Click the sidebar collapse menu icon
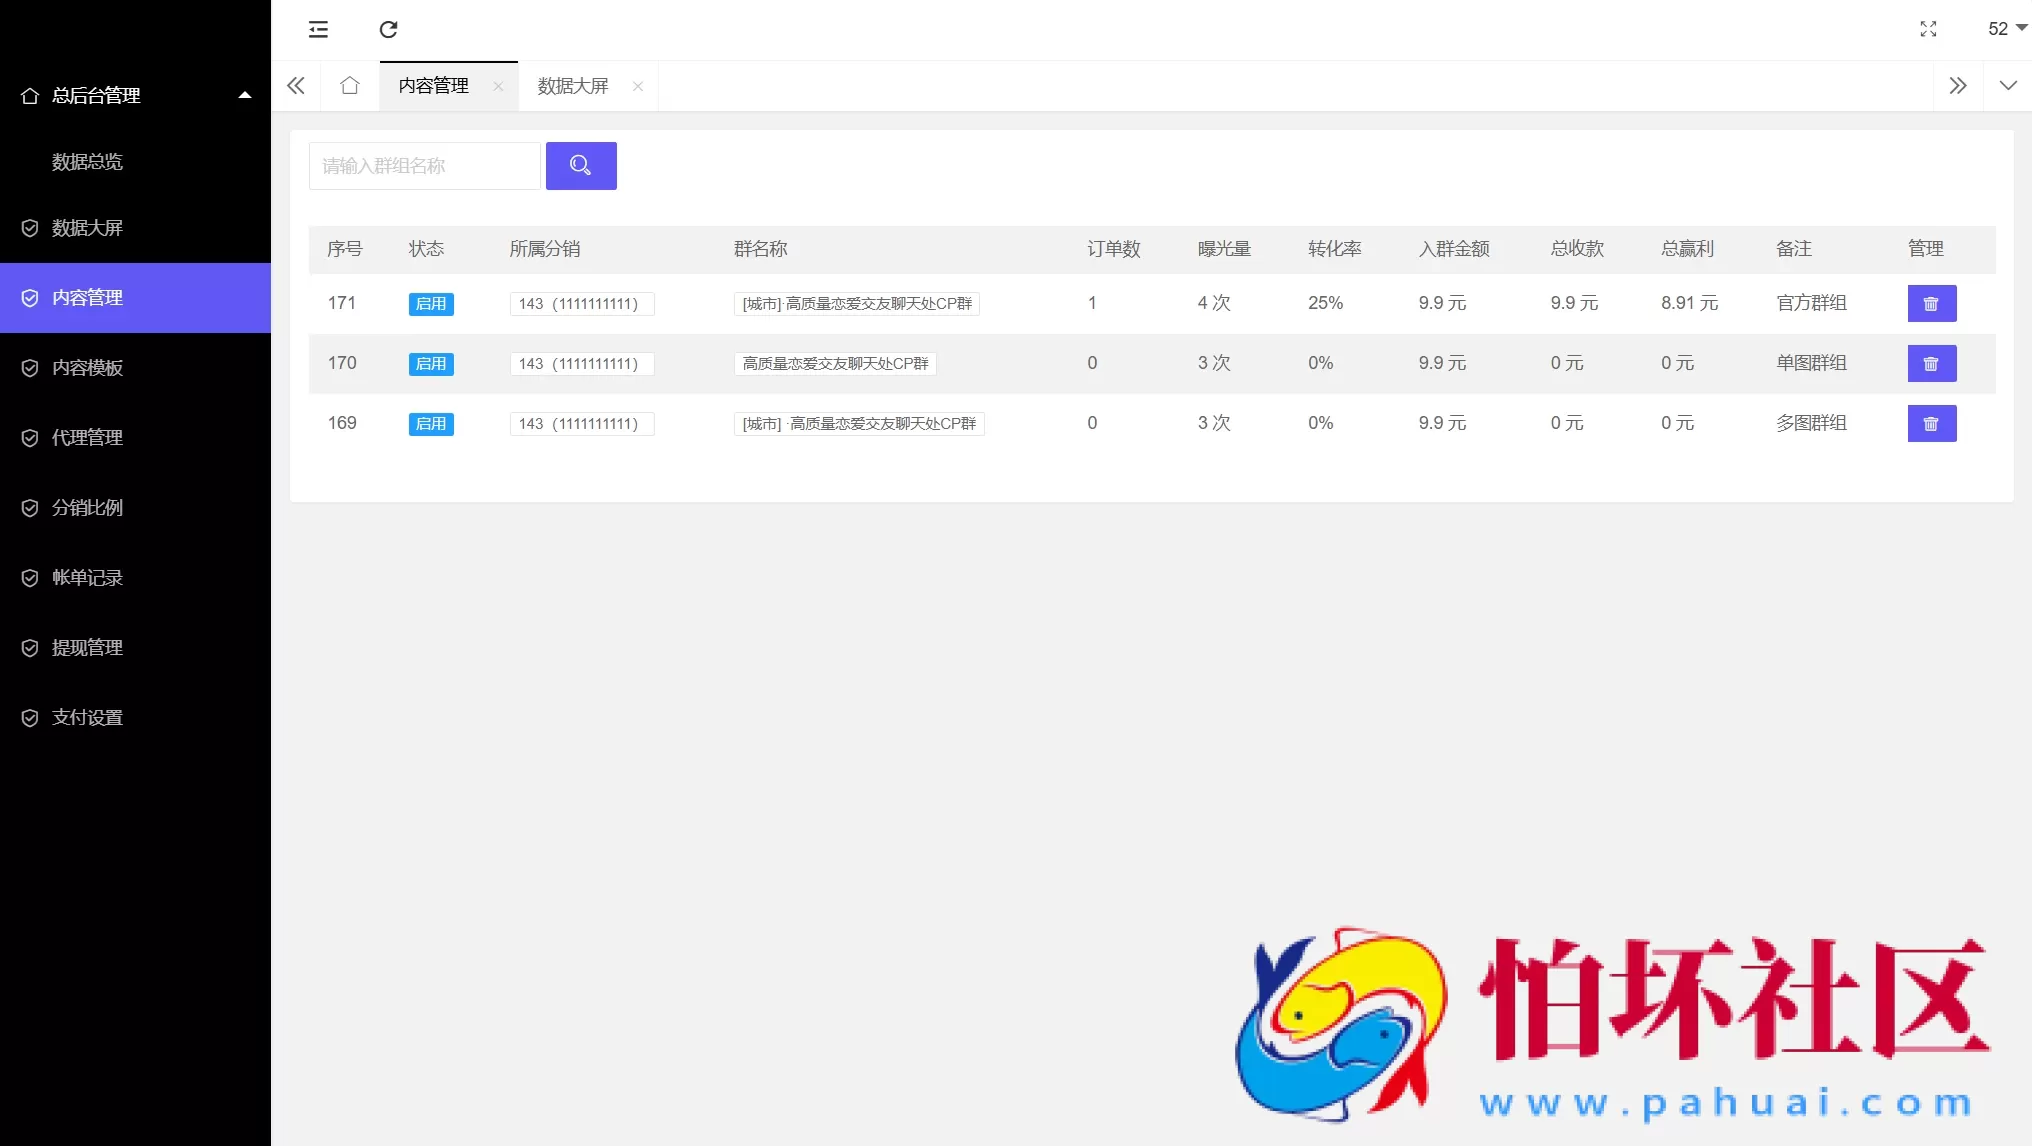Screen dimensions: 2032x1146 (x=318, y=29)
